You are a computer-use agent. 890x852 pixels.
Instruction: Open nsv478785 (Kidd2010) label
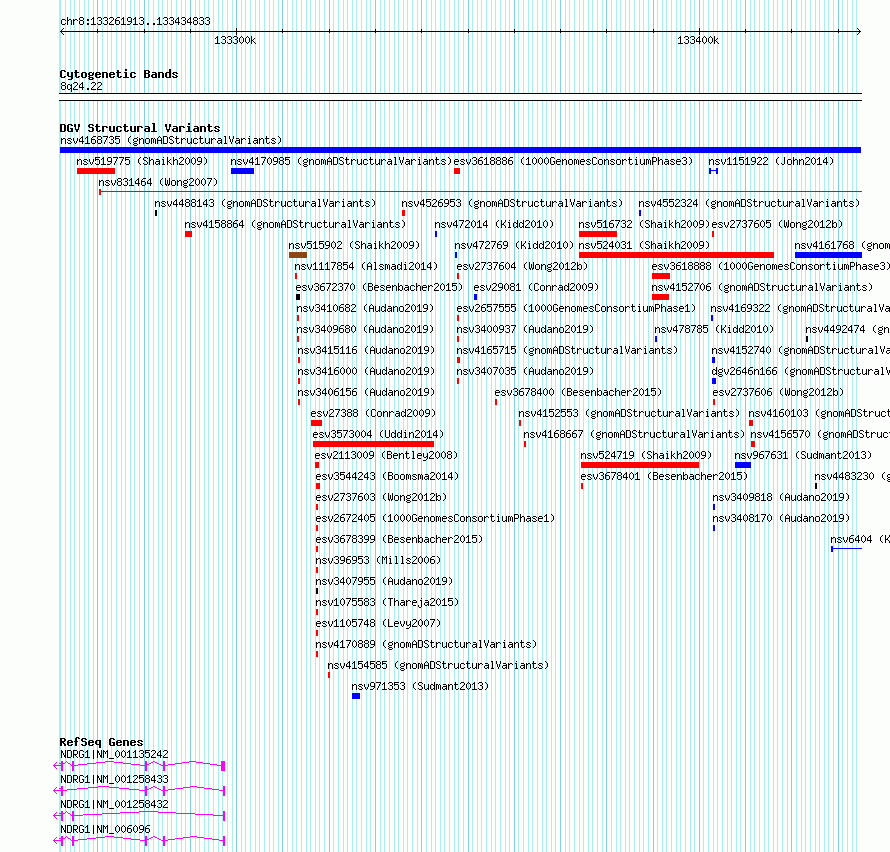click(714, 329)
